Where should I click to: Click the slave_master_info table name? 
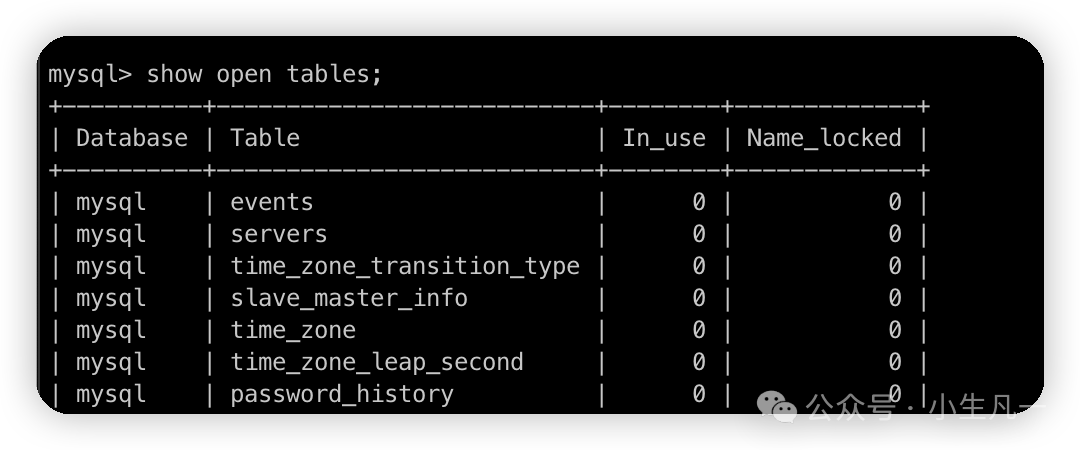(349, 298)
